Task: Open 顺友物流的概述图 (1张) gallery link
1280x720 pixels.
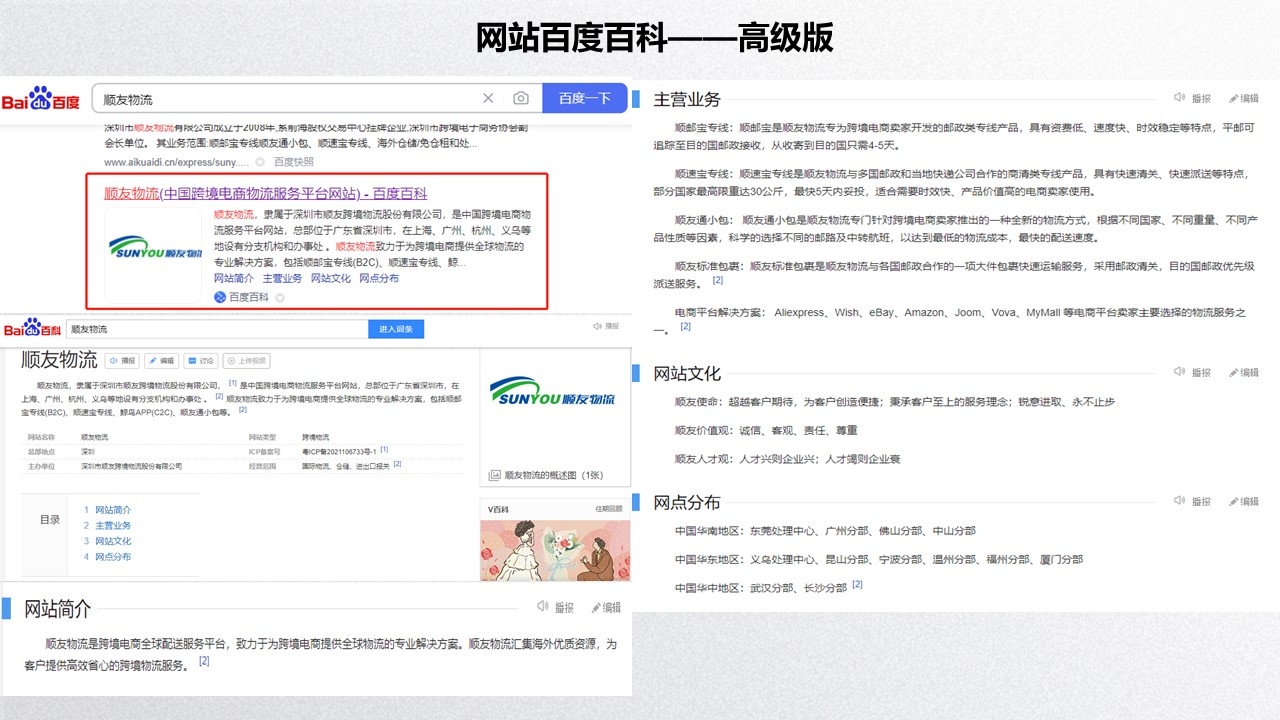Action: 554,475
